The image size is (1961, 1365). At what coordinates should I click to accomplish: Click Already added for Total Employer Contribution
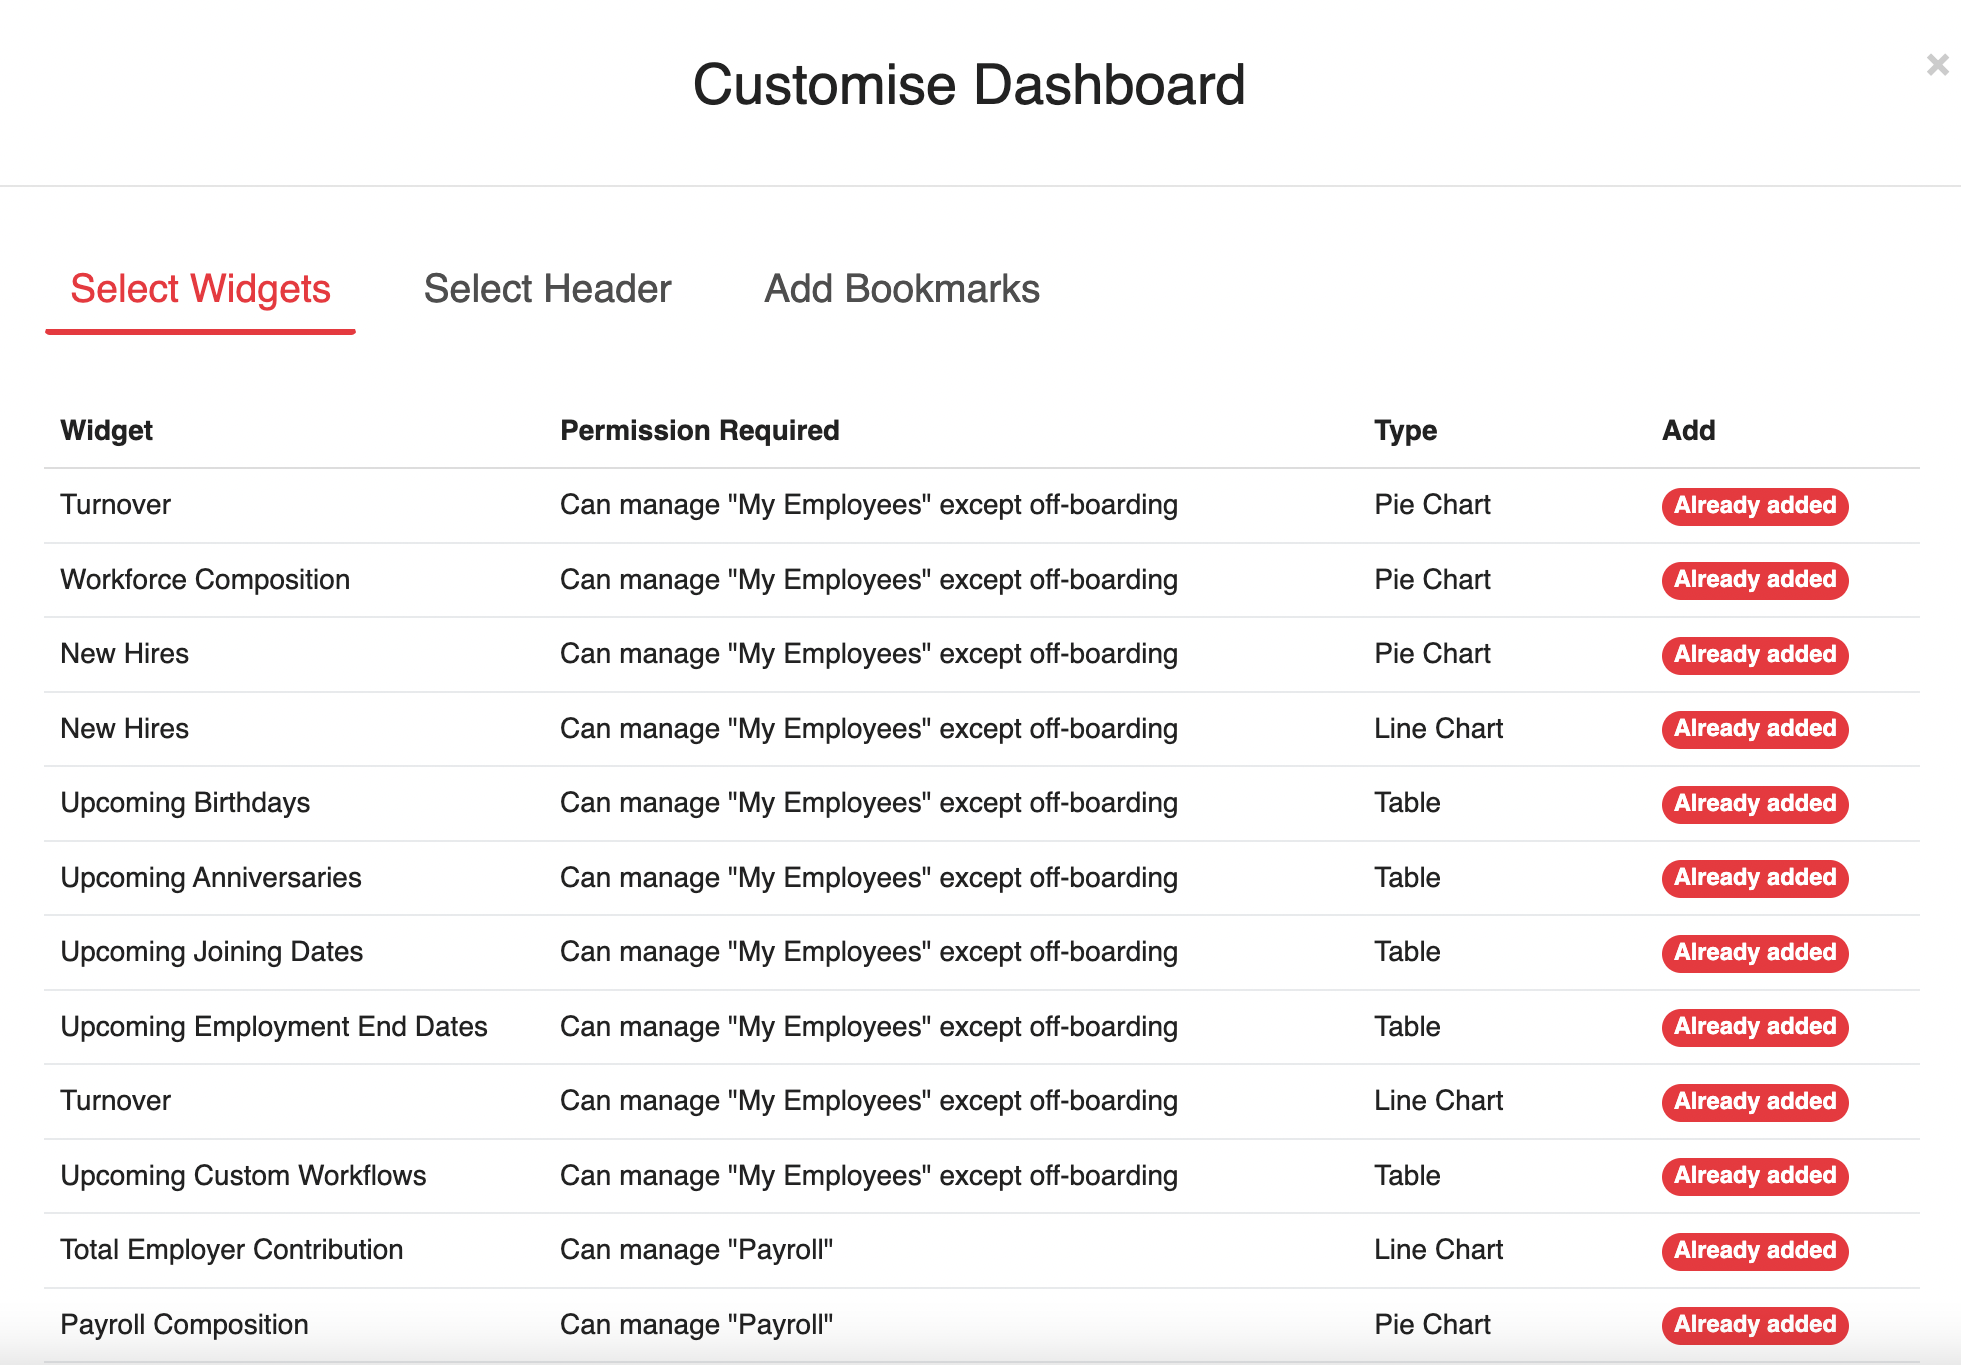(x=1754, y=1250)
